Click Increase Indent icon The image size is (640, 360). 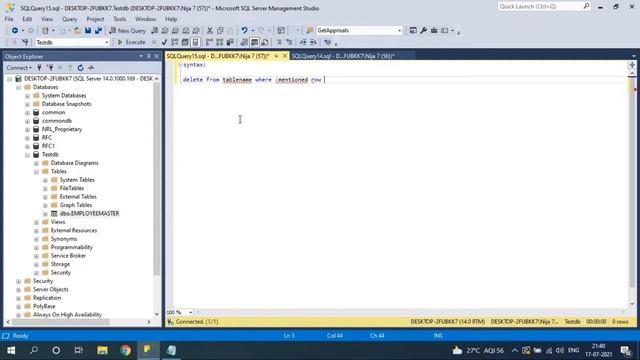click(x=313, y=42)
